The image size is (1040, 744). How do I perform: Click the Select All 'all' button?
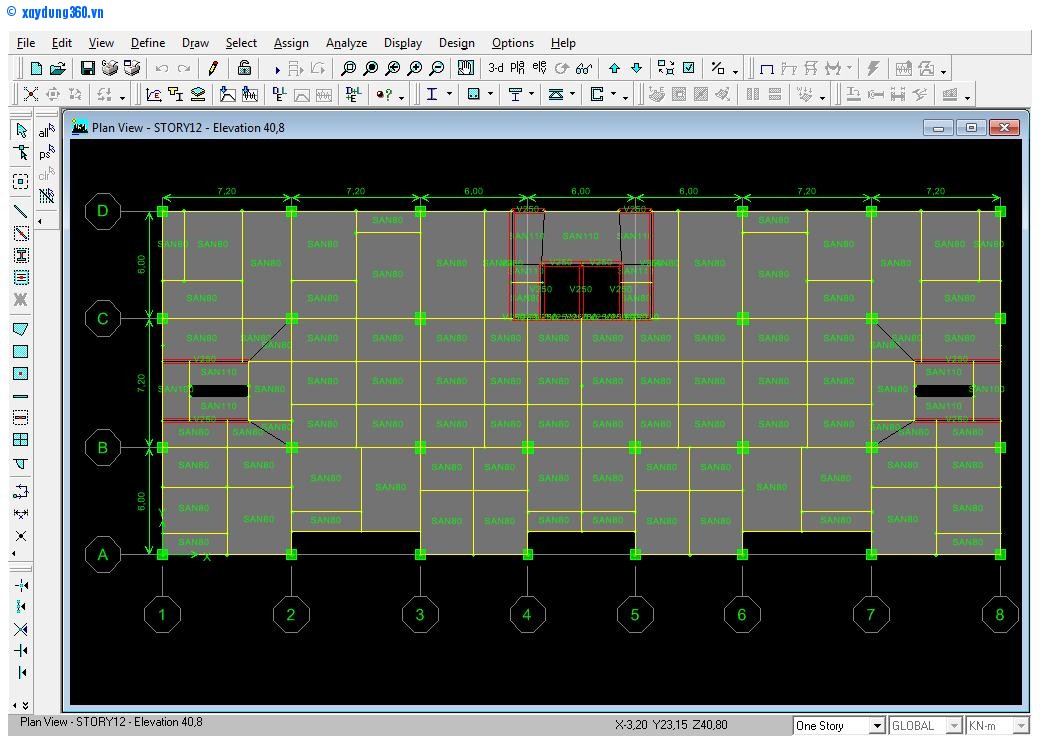tap(46, 131)
